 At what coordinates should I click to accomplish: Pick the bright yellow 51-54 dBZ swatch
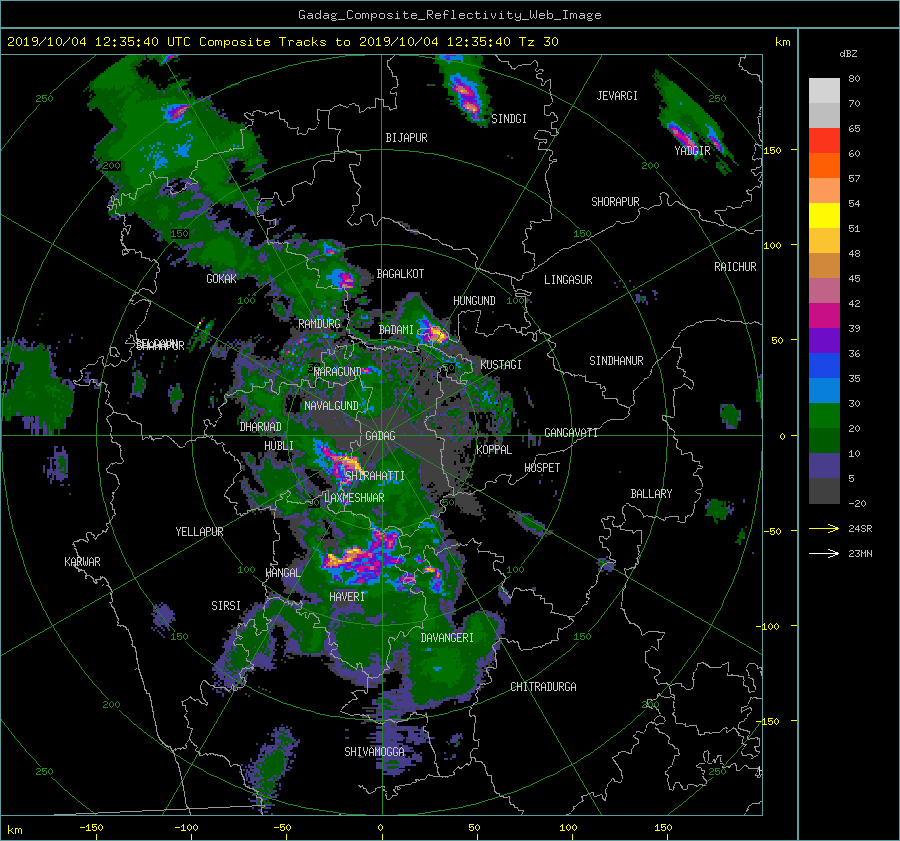point(824,216)
